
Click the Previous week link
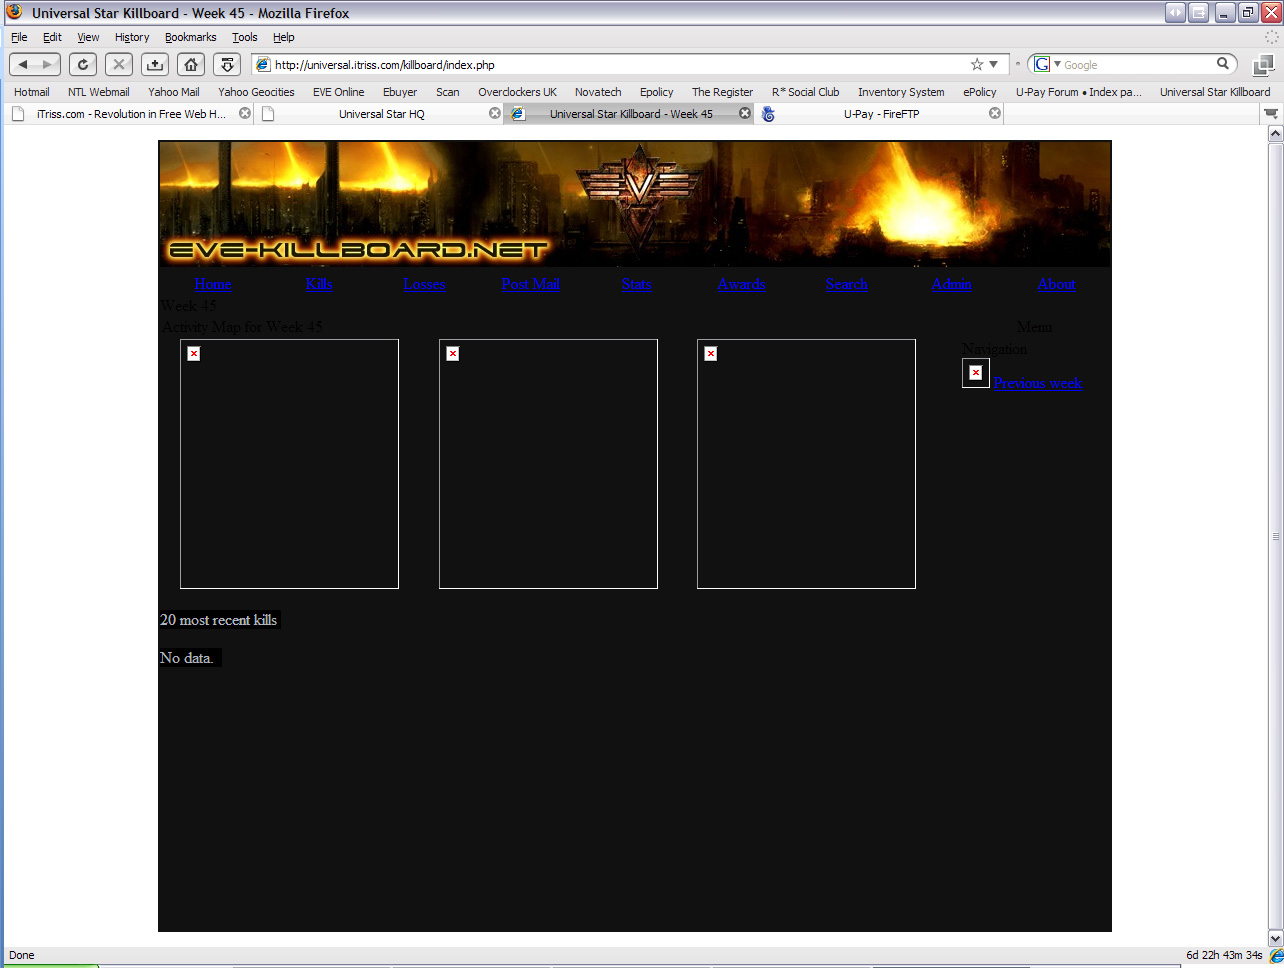tap(1038, 383)
